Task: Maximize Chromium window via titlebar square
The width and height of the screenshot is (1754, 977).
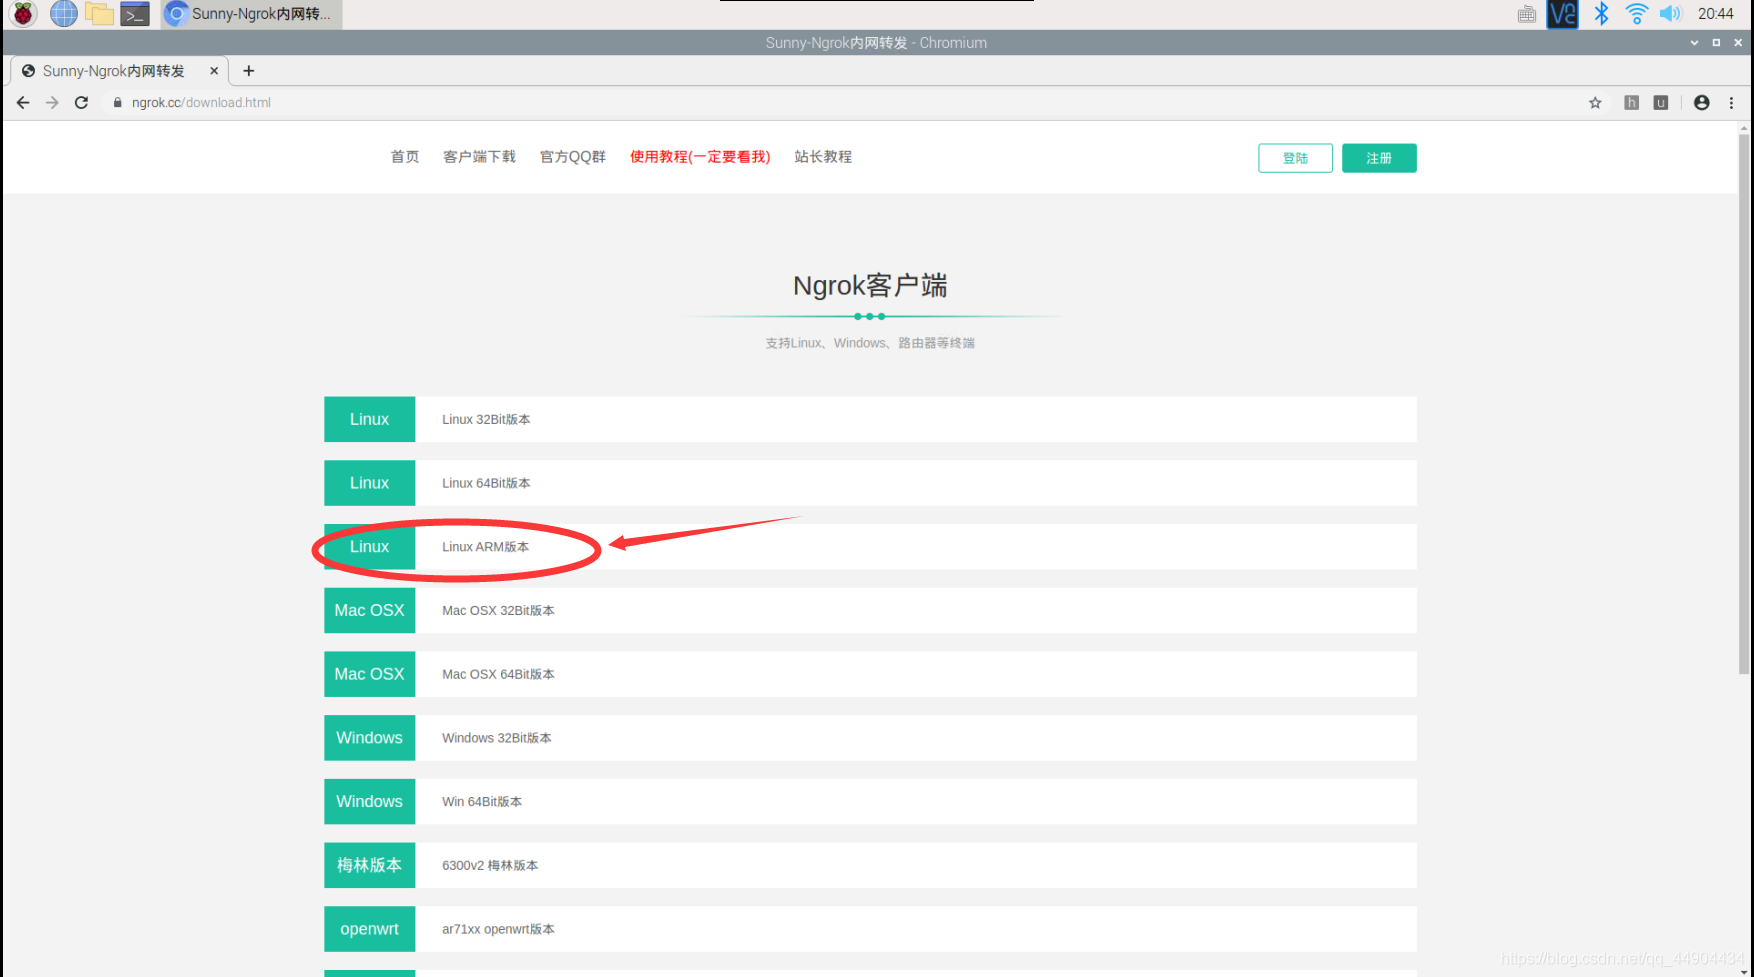Action: 1716,43
